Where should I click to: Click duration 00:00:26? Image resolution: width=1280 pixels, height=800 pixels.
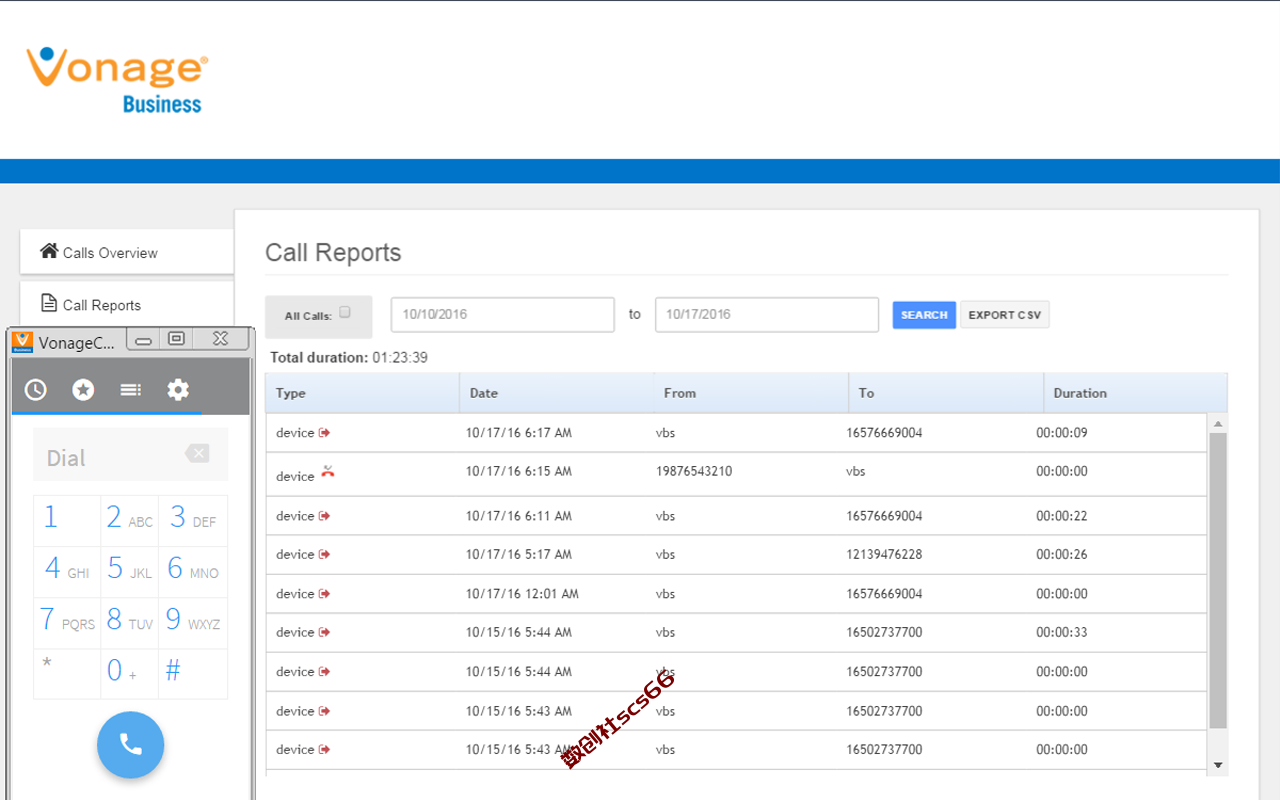1062,554
